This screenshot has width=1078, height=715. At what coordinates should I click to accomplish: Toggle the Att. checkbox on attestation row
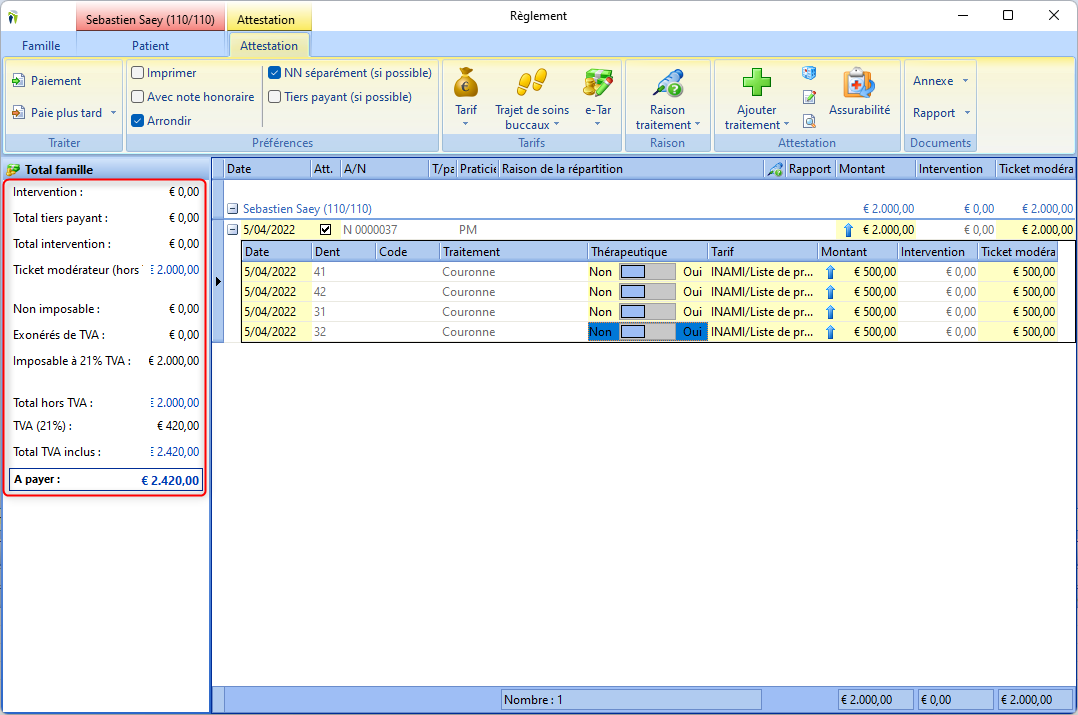325,230
